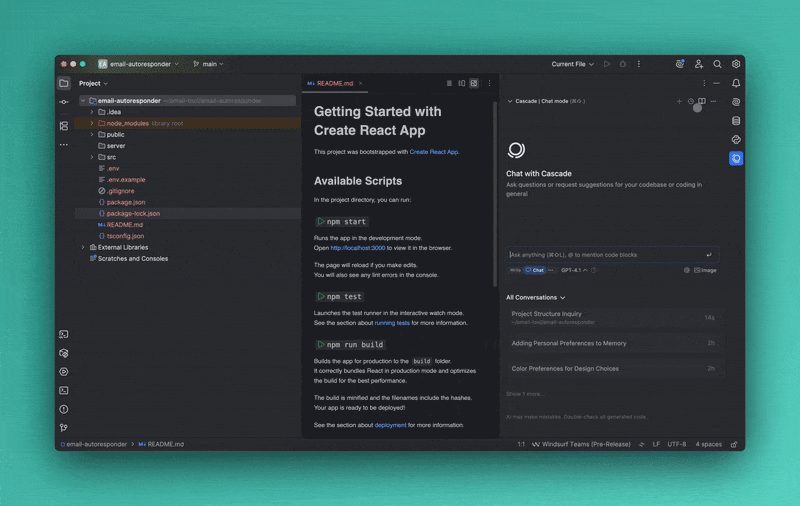Expand the src folder
The width and height of the screenshot is (800, 506).
click(x=92, y=157)
